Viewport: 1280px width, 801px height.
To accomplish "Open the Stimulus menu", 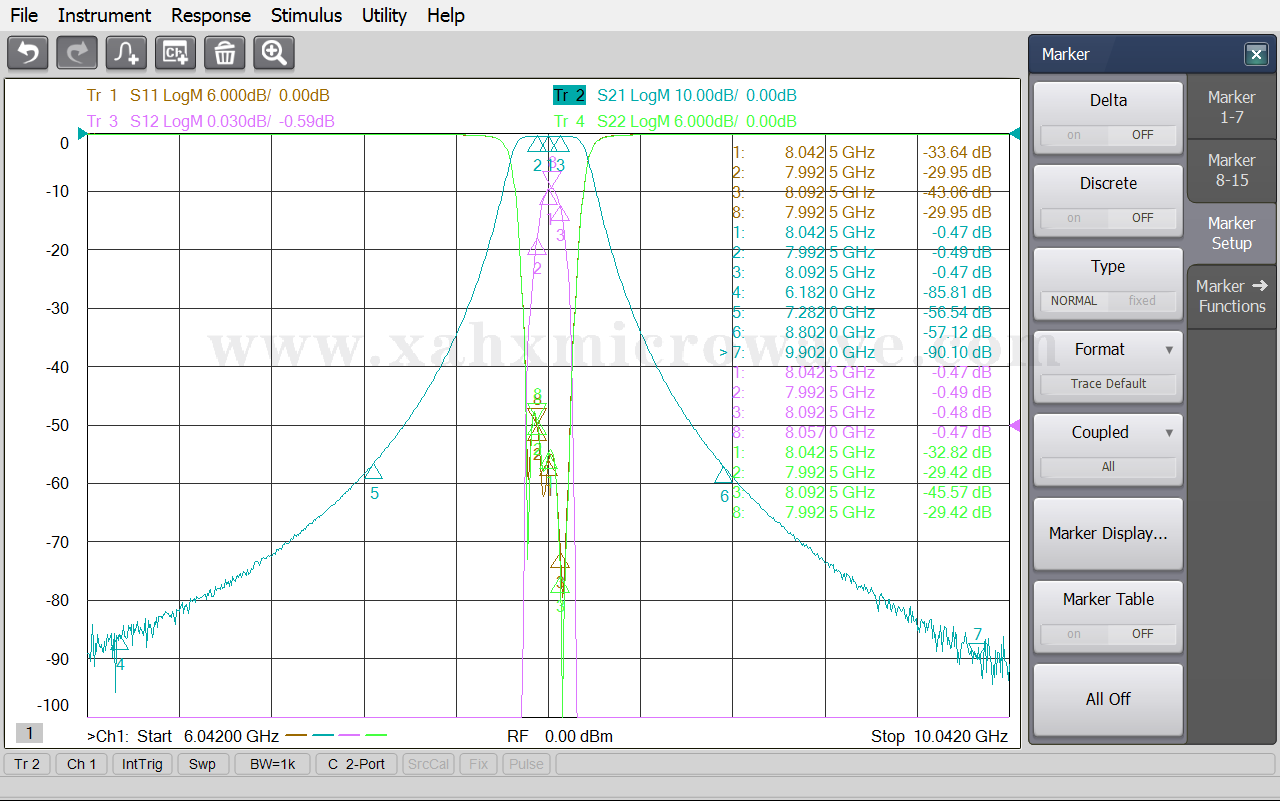I will [x=306, y=15].
